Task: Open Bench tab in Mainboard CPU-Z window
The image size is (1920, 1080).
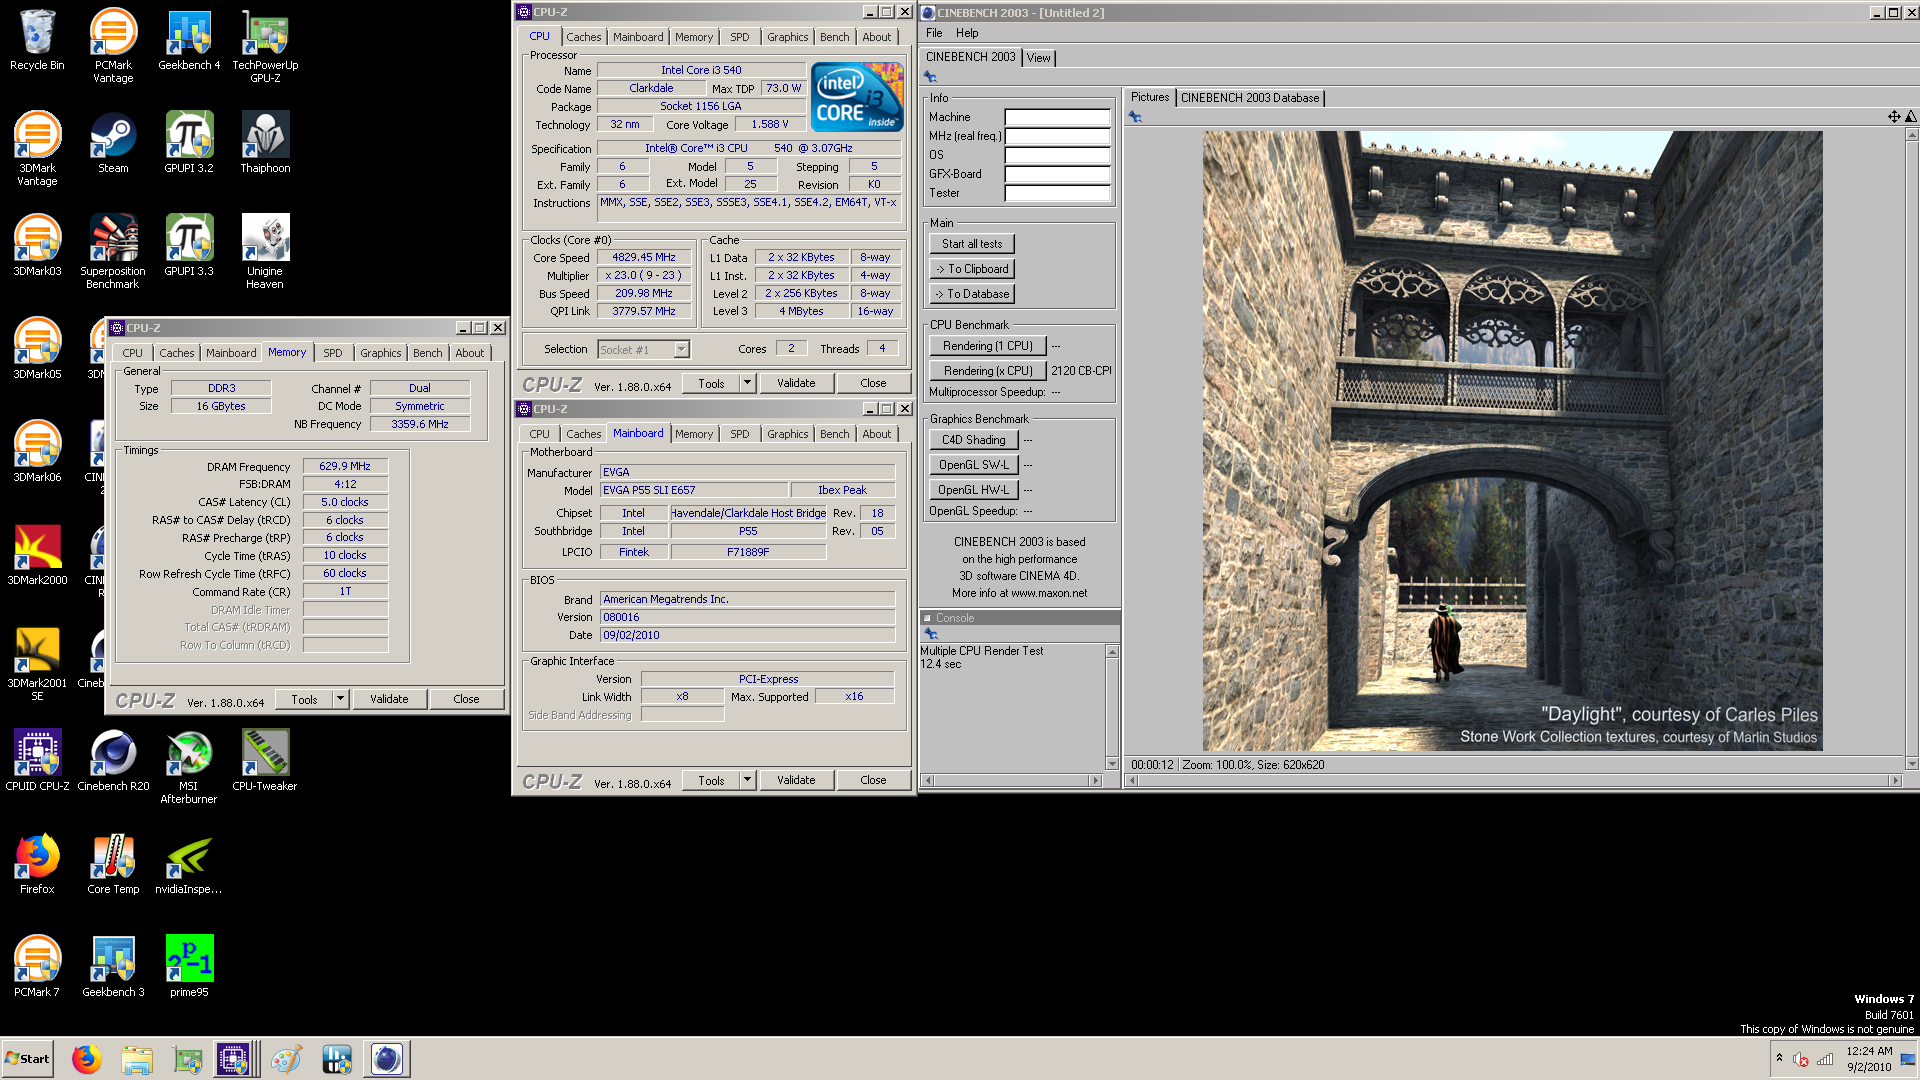Action: (x=834, y=434)
